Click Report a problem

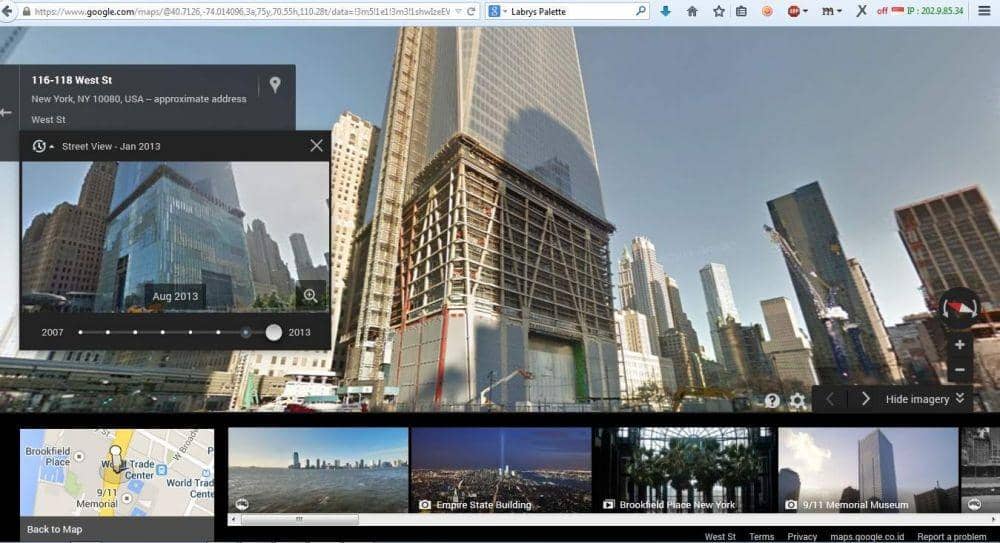[x=952, y=537]
